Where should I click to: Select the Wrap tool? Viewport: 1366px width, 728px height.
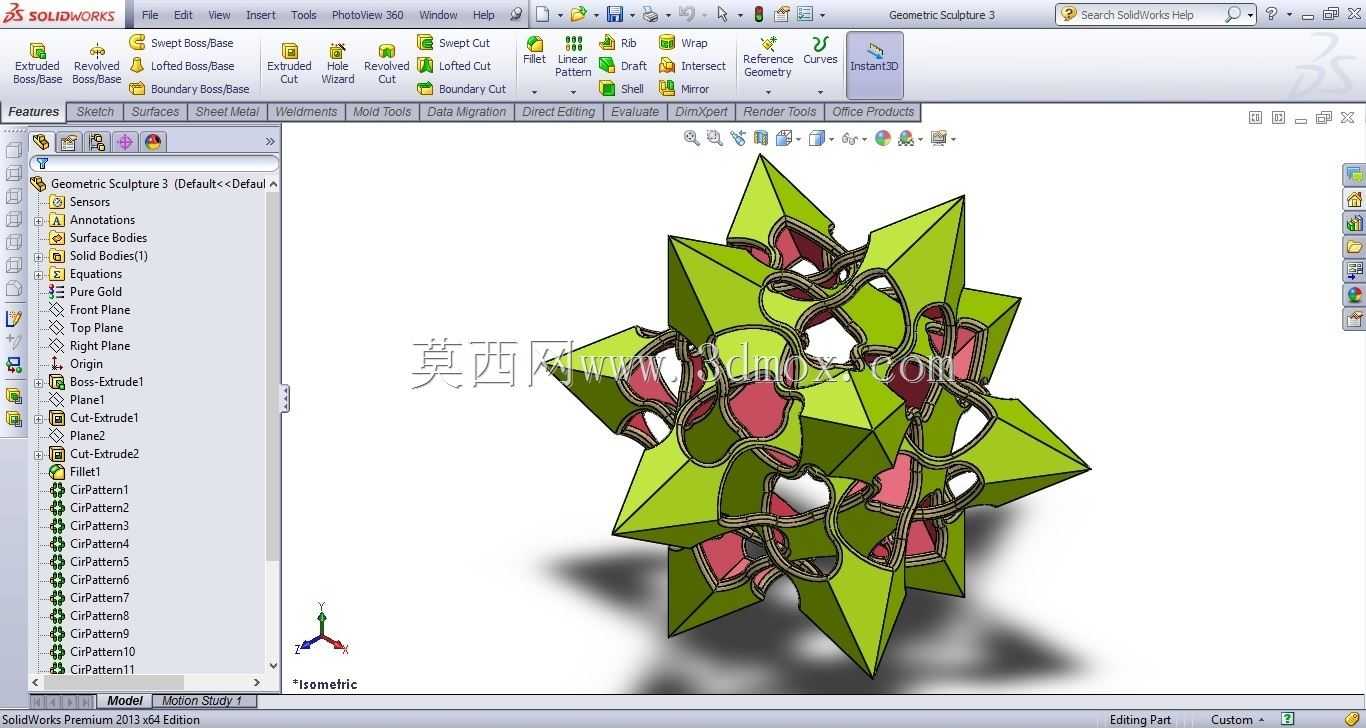[x=683, y=43]
